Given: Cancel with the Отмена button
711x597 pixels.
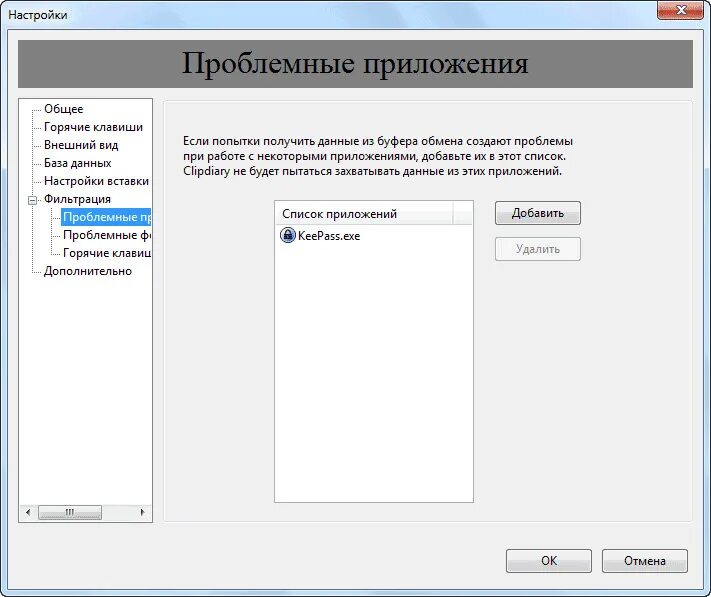Looking at the screenshot, I should (x=644, y=561).
